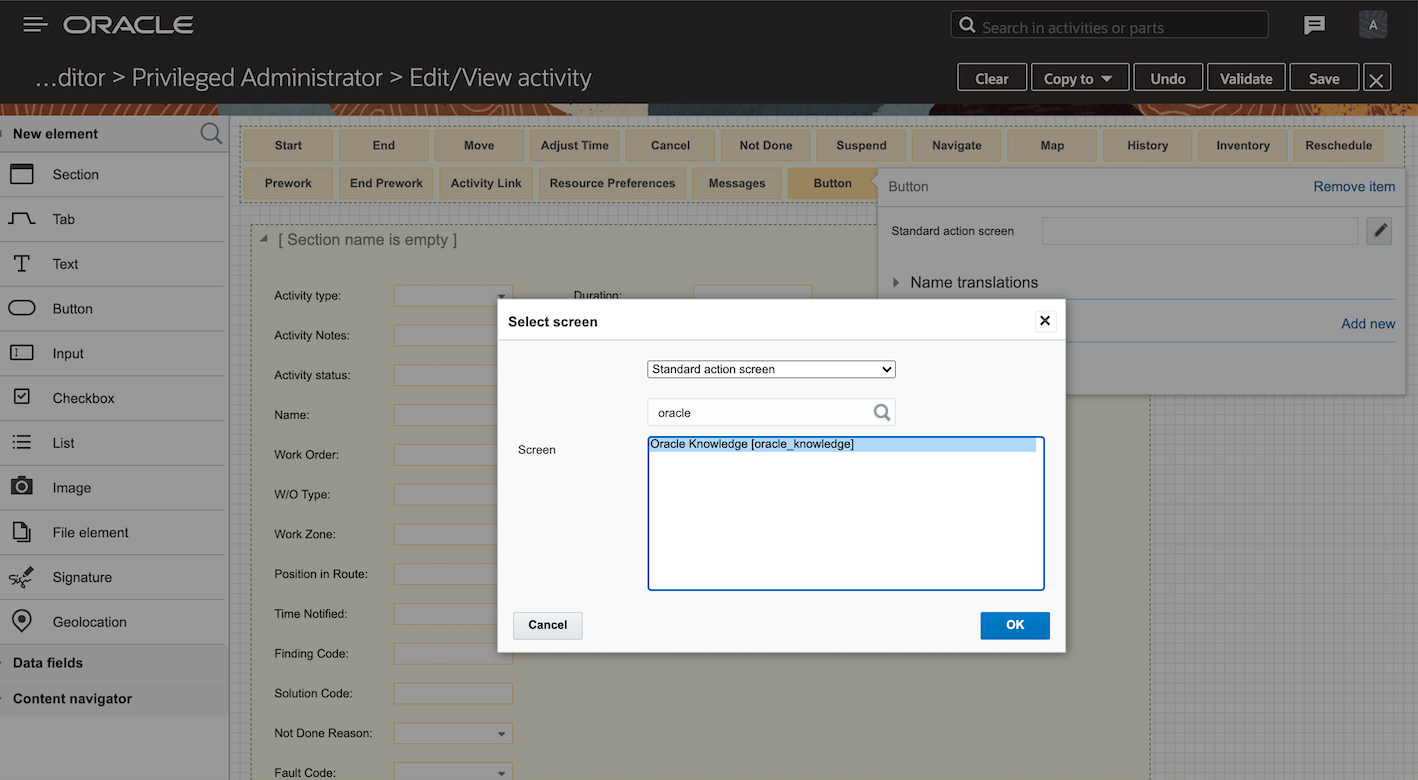Open the messages chat icon
The image size is (1418, 780).
1314,26
